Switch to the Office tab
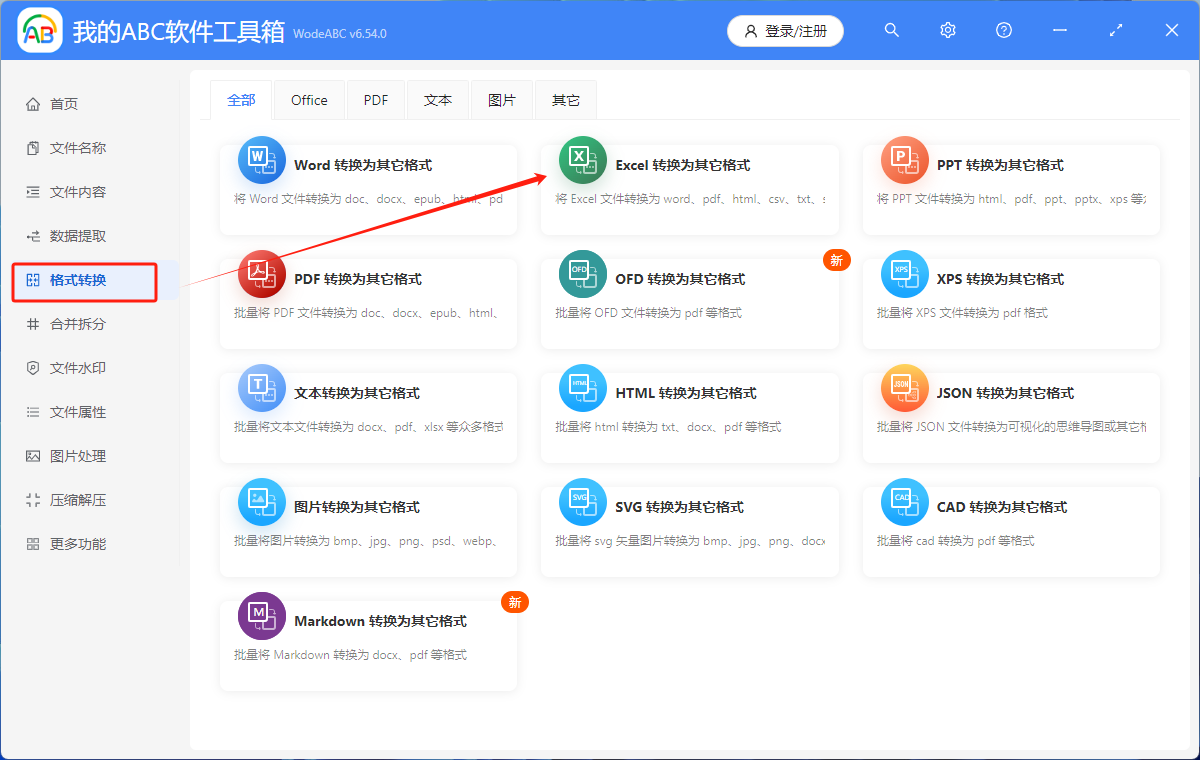Viewport: 1200px width, 760px height. click(x=309, y=99)
